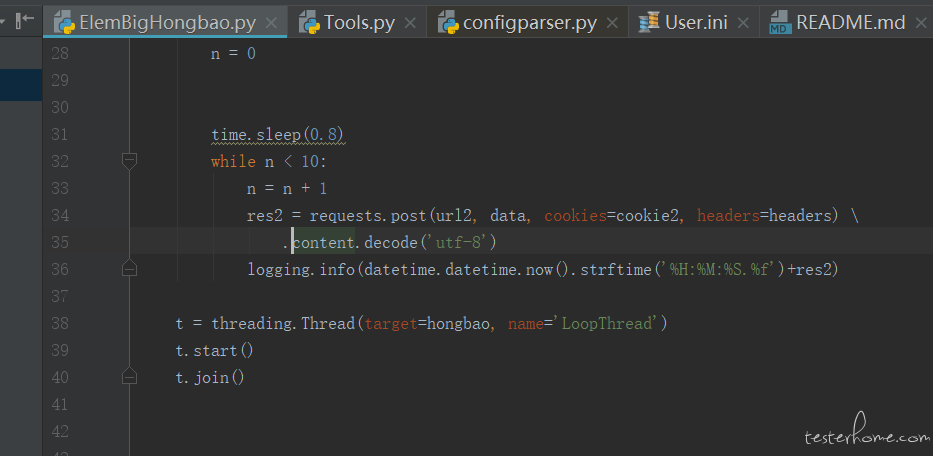Click the hide panel arrow icon
The width and height of the screenshot is (933, 456).
[25, 21]
